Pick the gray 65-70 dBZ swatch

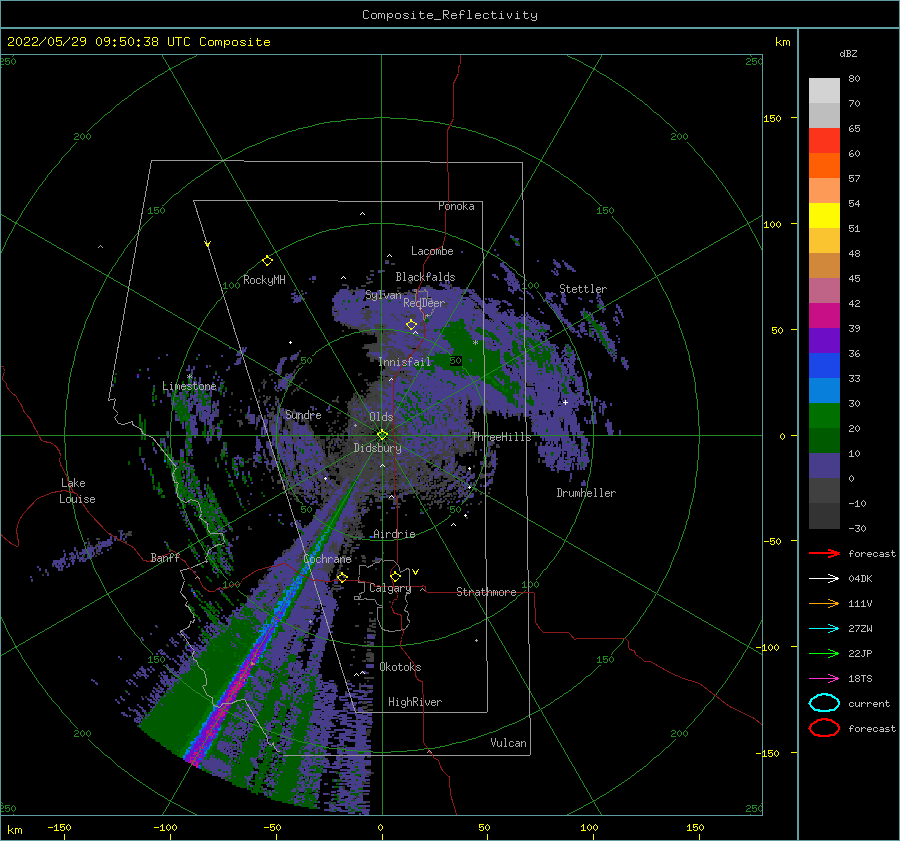coord(824,115)
